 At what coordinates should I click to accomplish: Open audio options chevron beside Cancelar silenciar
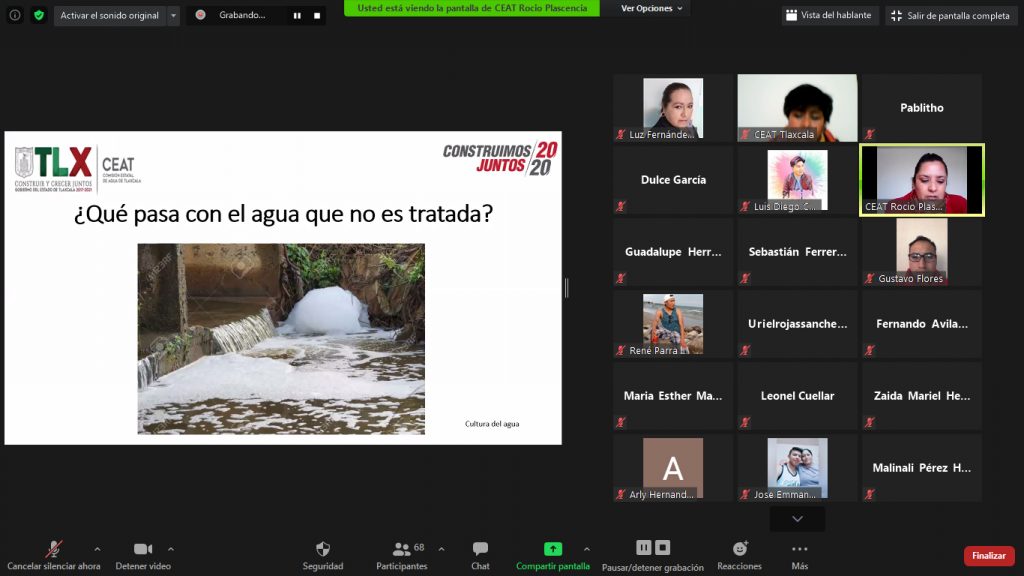coord(97,549)
